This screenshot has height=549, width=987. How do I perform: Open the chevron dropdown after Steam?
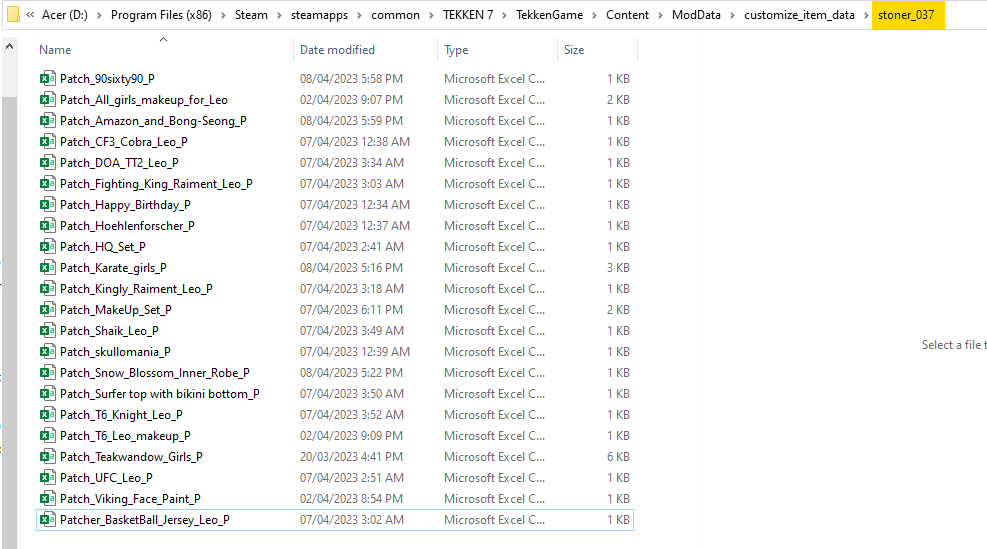[279, 15]
